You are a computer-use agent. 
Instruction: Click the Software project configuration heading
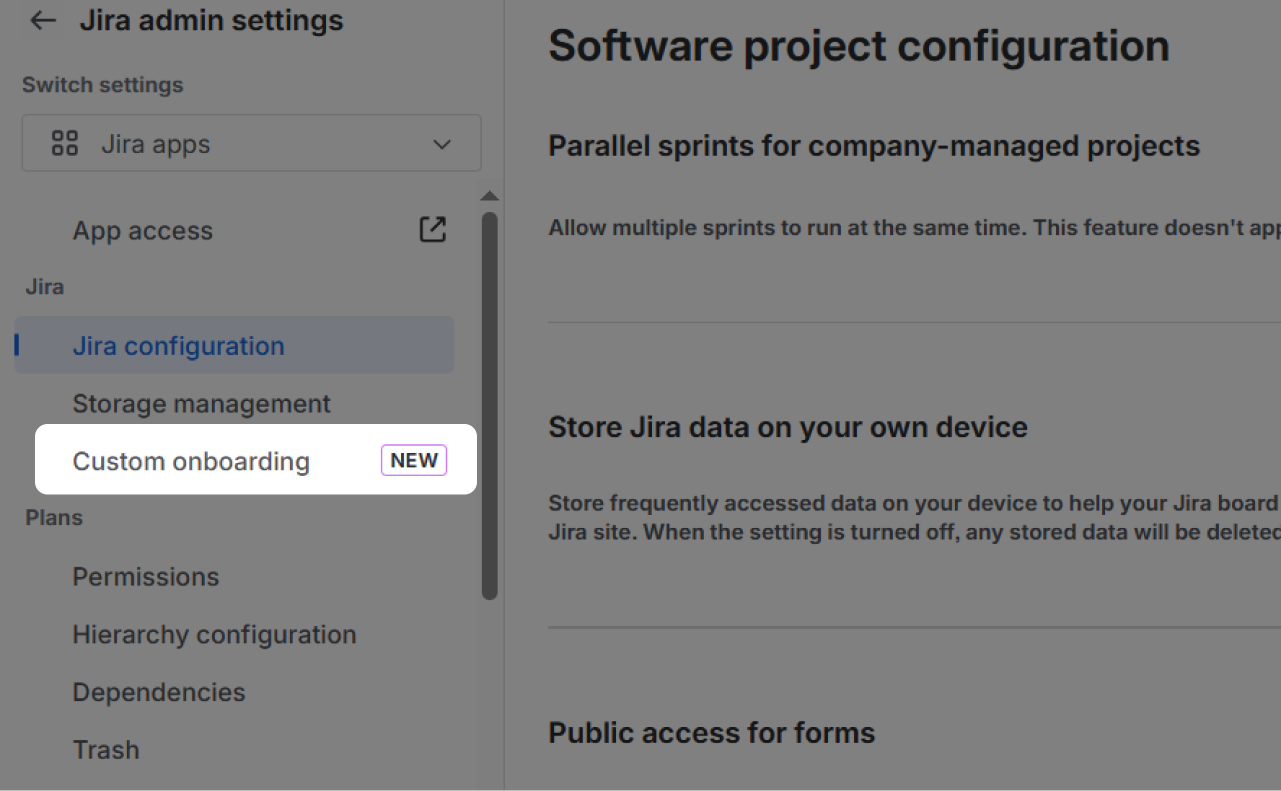[859, 46]
